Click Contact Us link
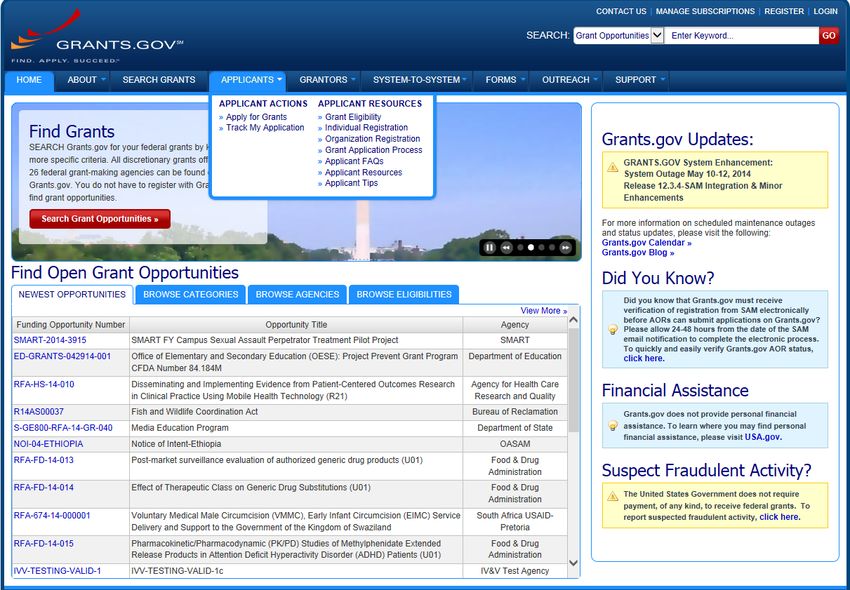Viewport: 850px width, 590px height. click(x=621, y=11)
